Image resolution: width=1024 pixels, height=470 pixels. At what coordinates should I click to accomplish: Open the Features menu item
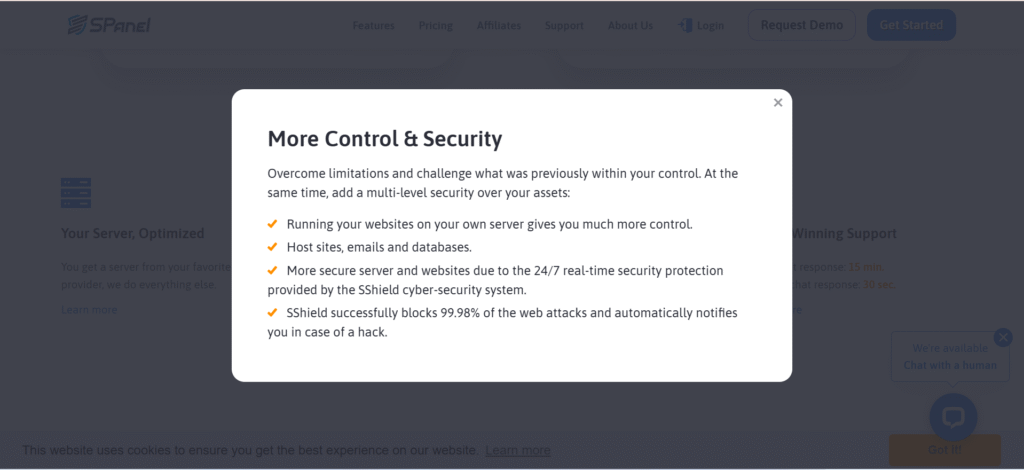pos(373,26)
